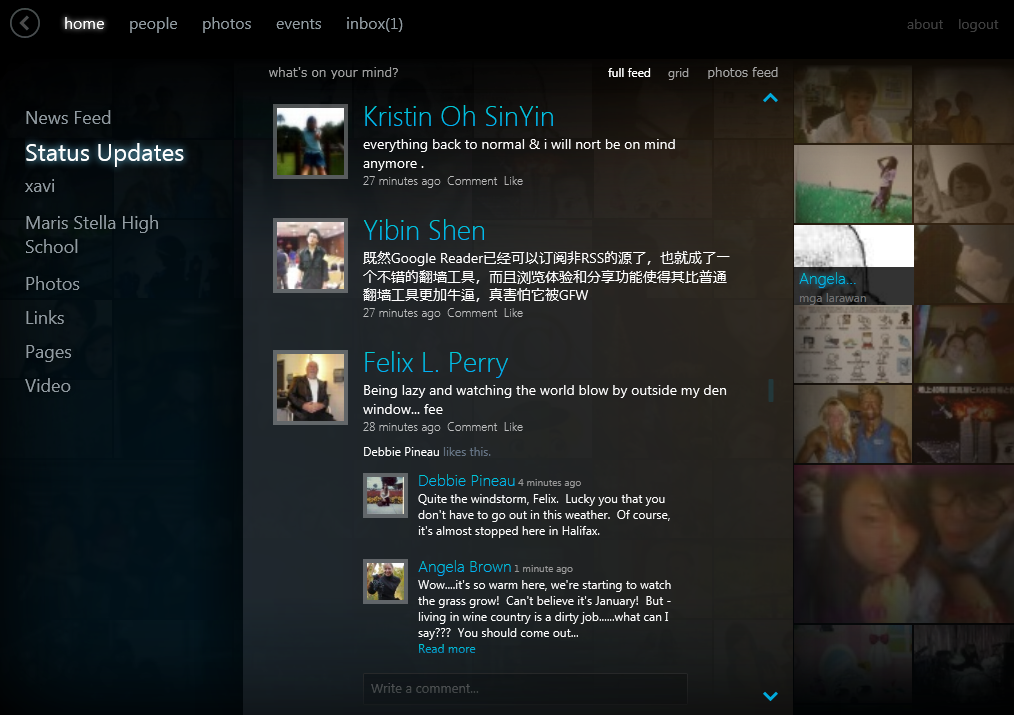Like Felix L. Perry's status

pyautogui.click(x=513, y=427)
